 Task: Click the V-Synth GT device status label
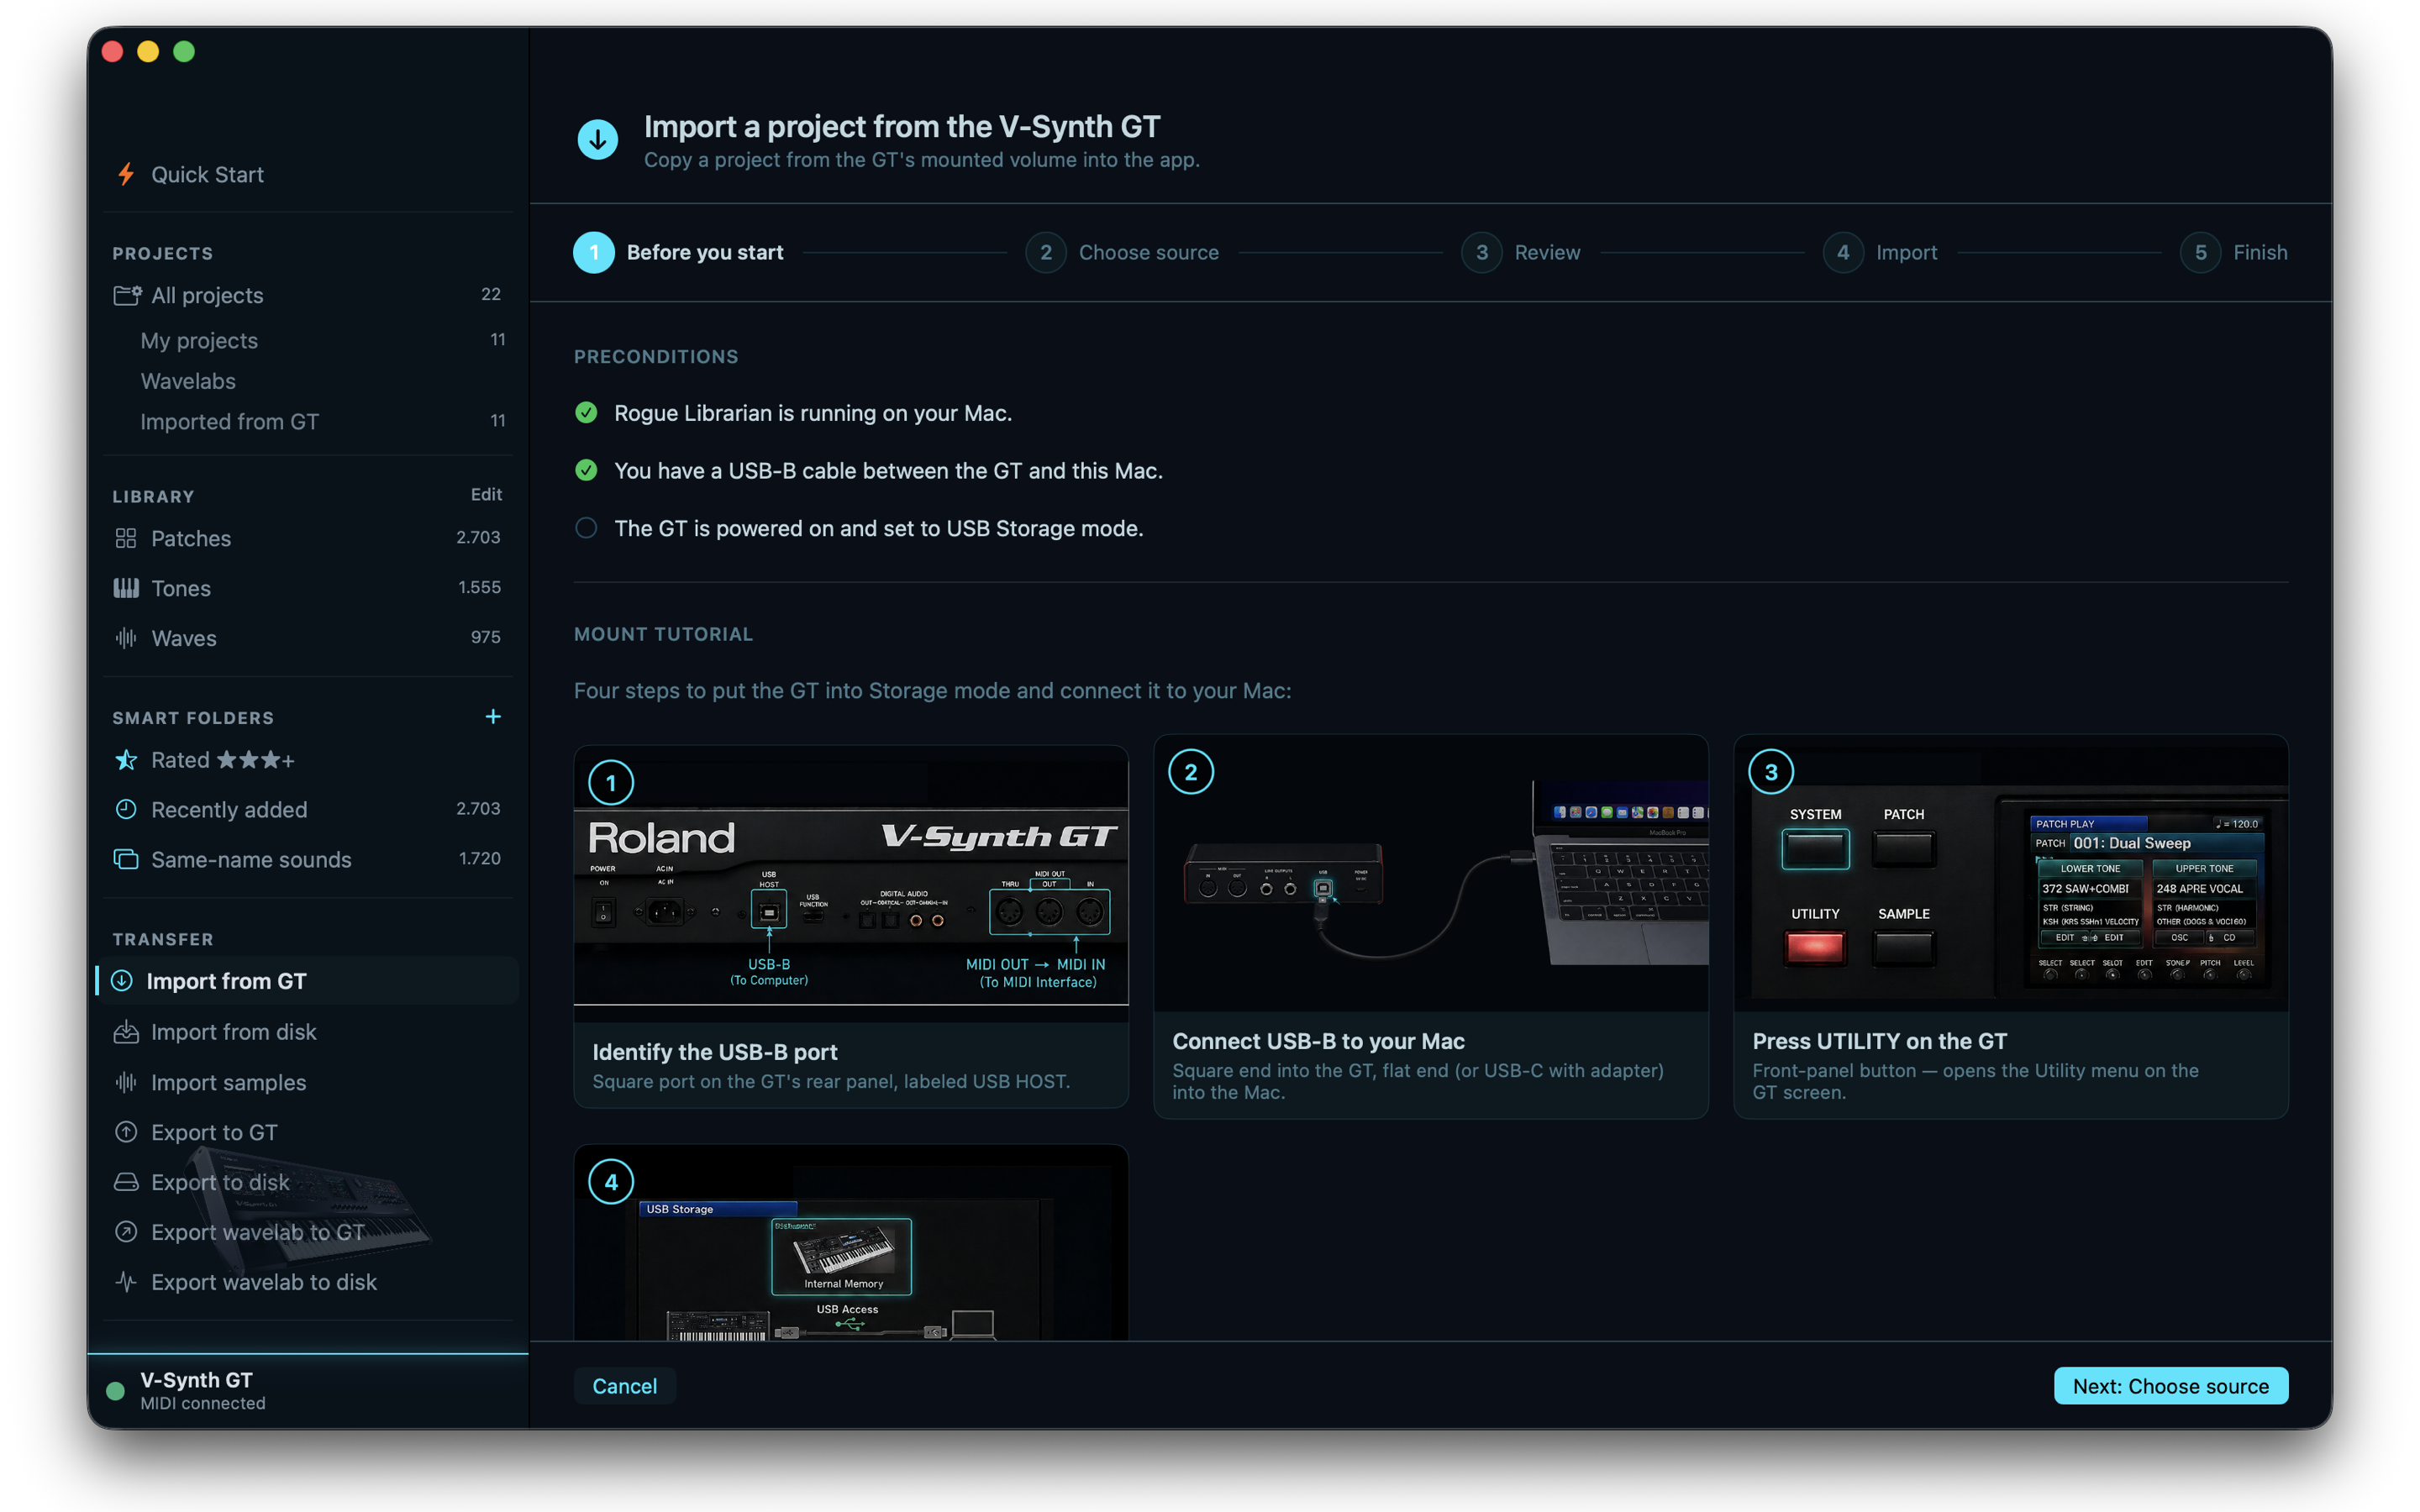coord(196,1379)
